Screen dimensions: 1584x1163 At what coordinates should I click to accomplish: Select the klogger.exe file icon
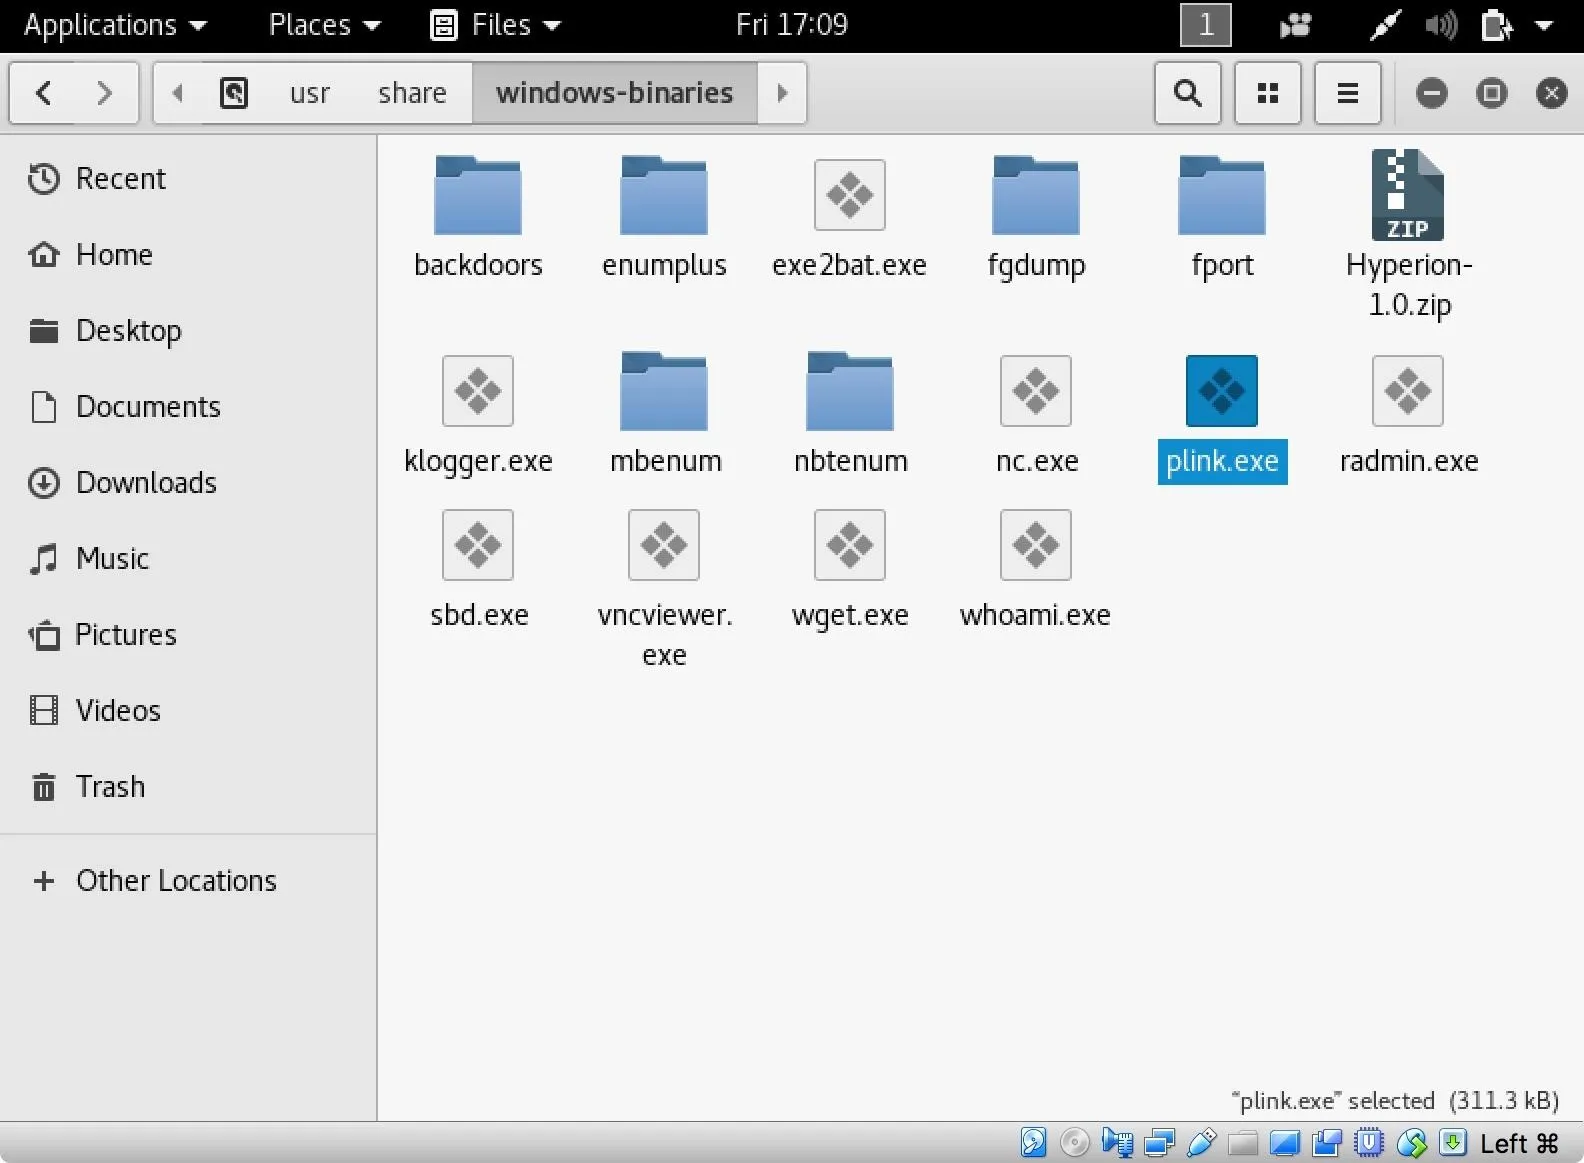coord(478,391)
